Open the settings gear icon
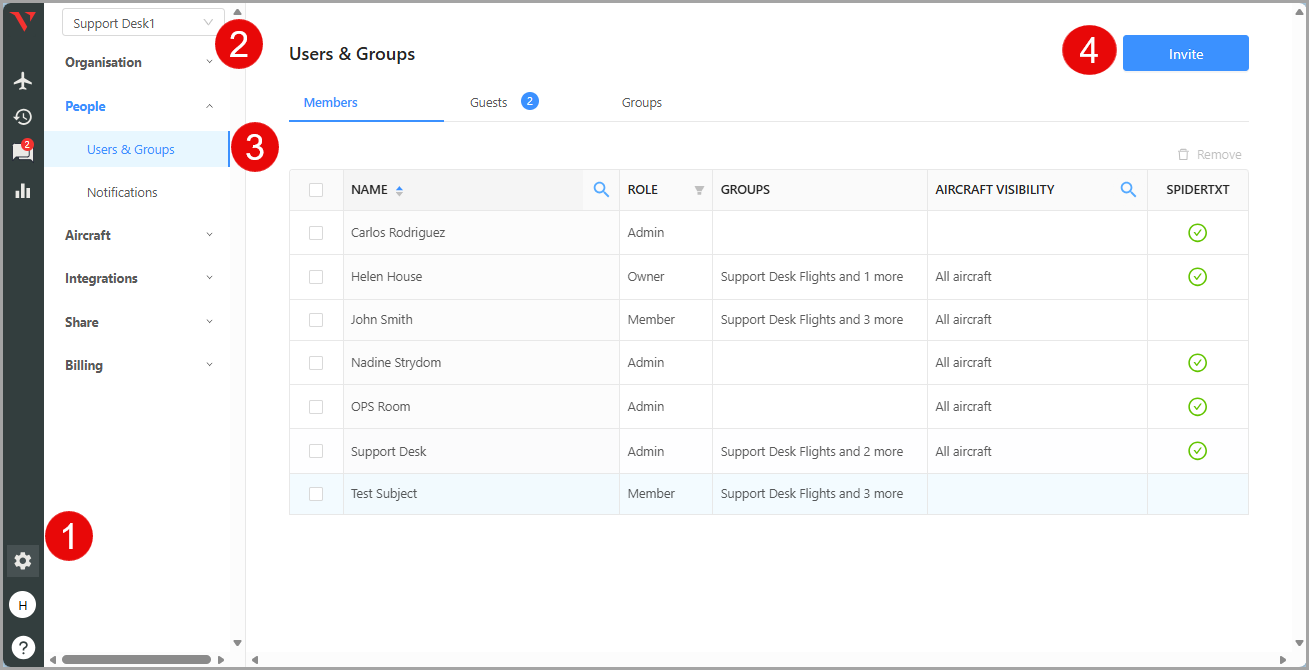1309x670 pixels. coord(22,561)
